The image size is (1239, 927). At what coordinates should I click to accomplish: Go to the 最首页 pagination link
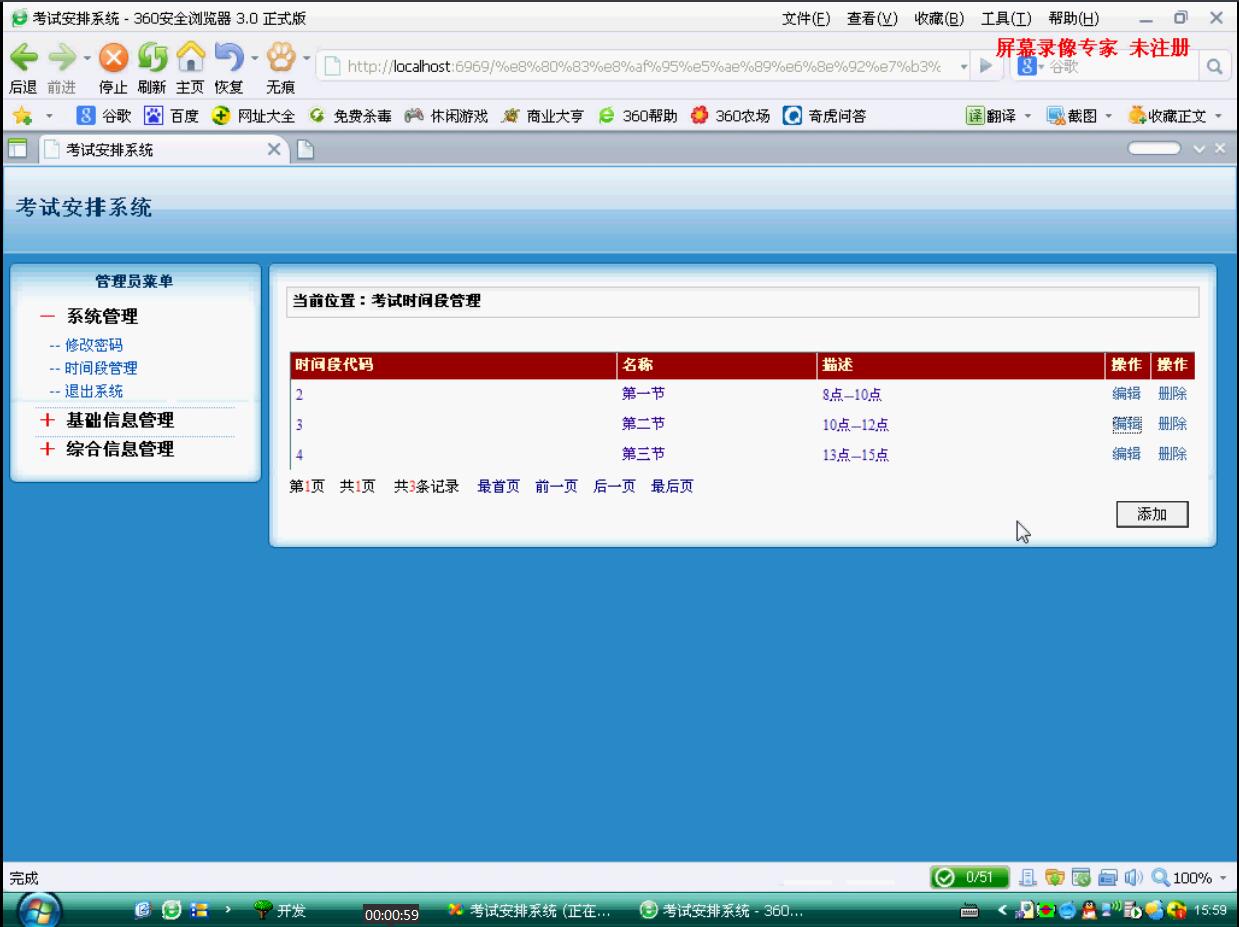499,487
